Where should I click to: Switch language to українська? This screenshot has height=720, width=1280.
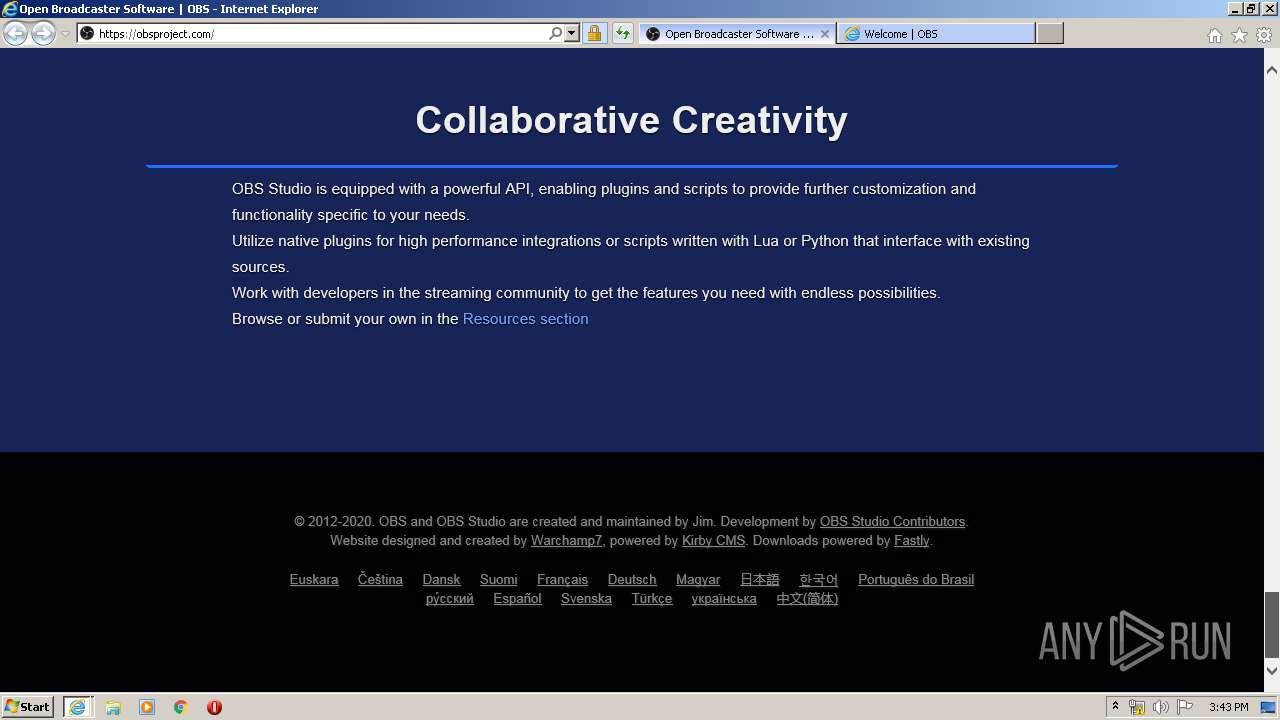(724, 599)
